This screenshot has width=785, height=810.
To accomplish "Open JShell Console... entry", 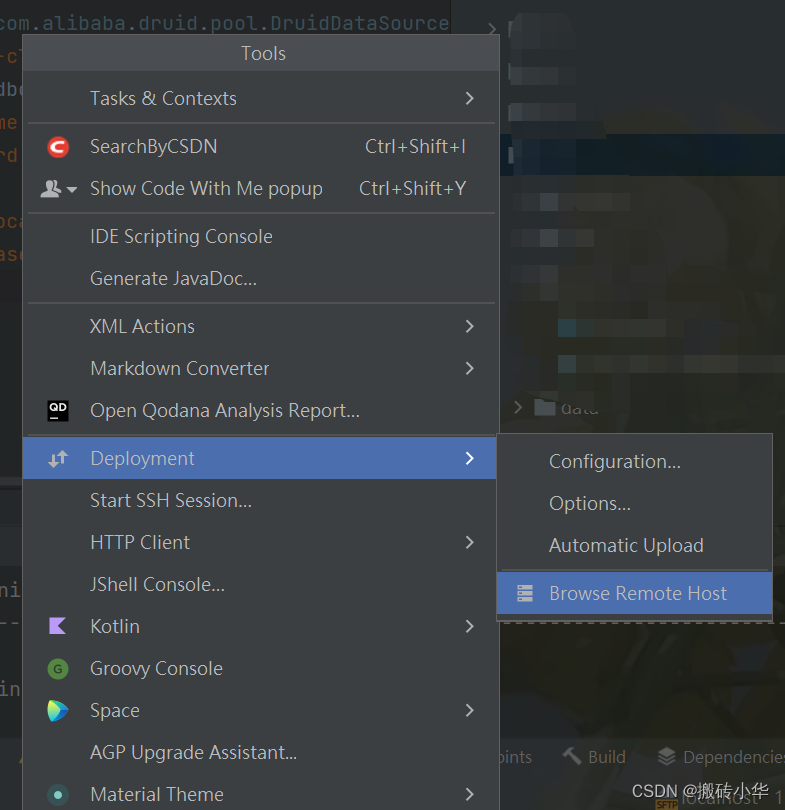I will 261,584.
